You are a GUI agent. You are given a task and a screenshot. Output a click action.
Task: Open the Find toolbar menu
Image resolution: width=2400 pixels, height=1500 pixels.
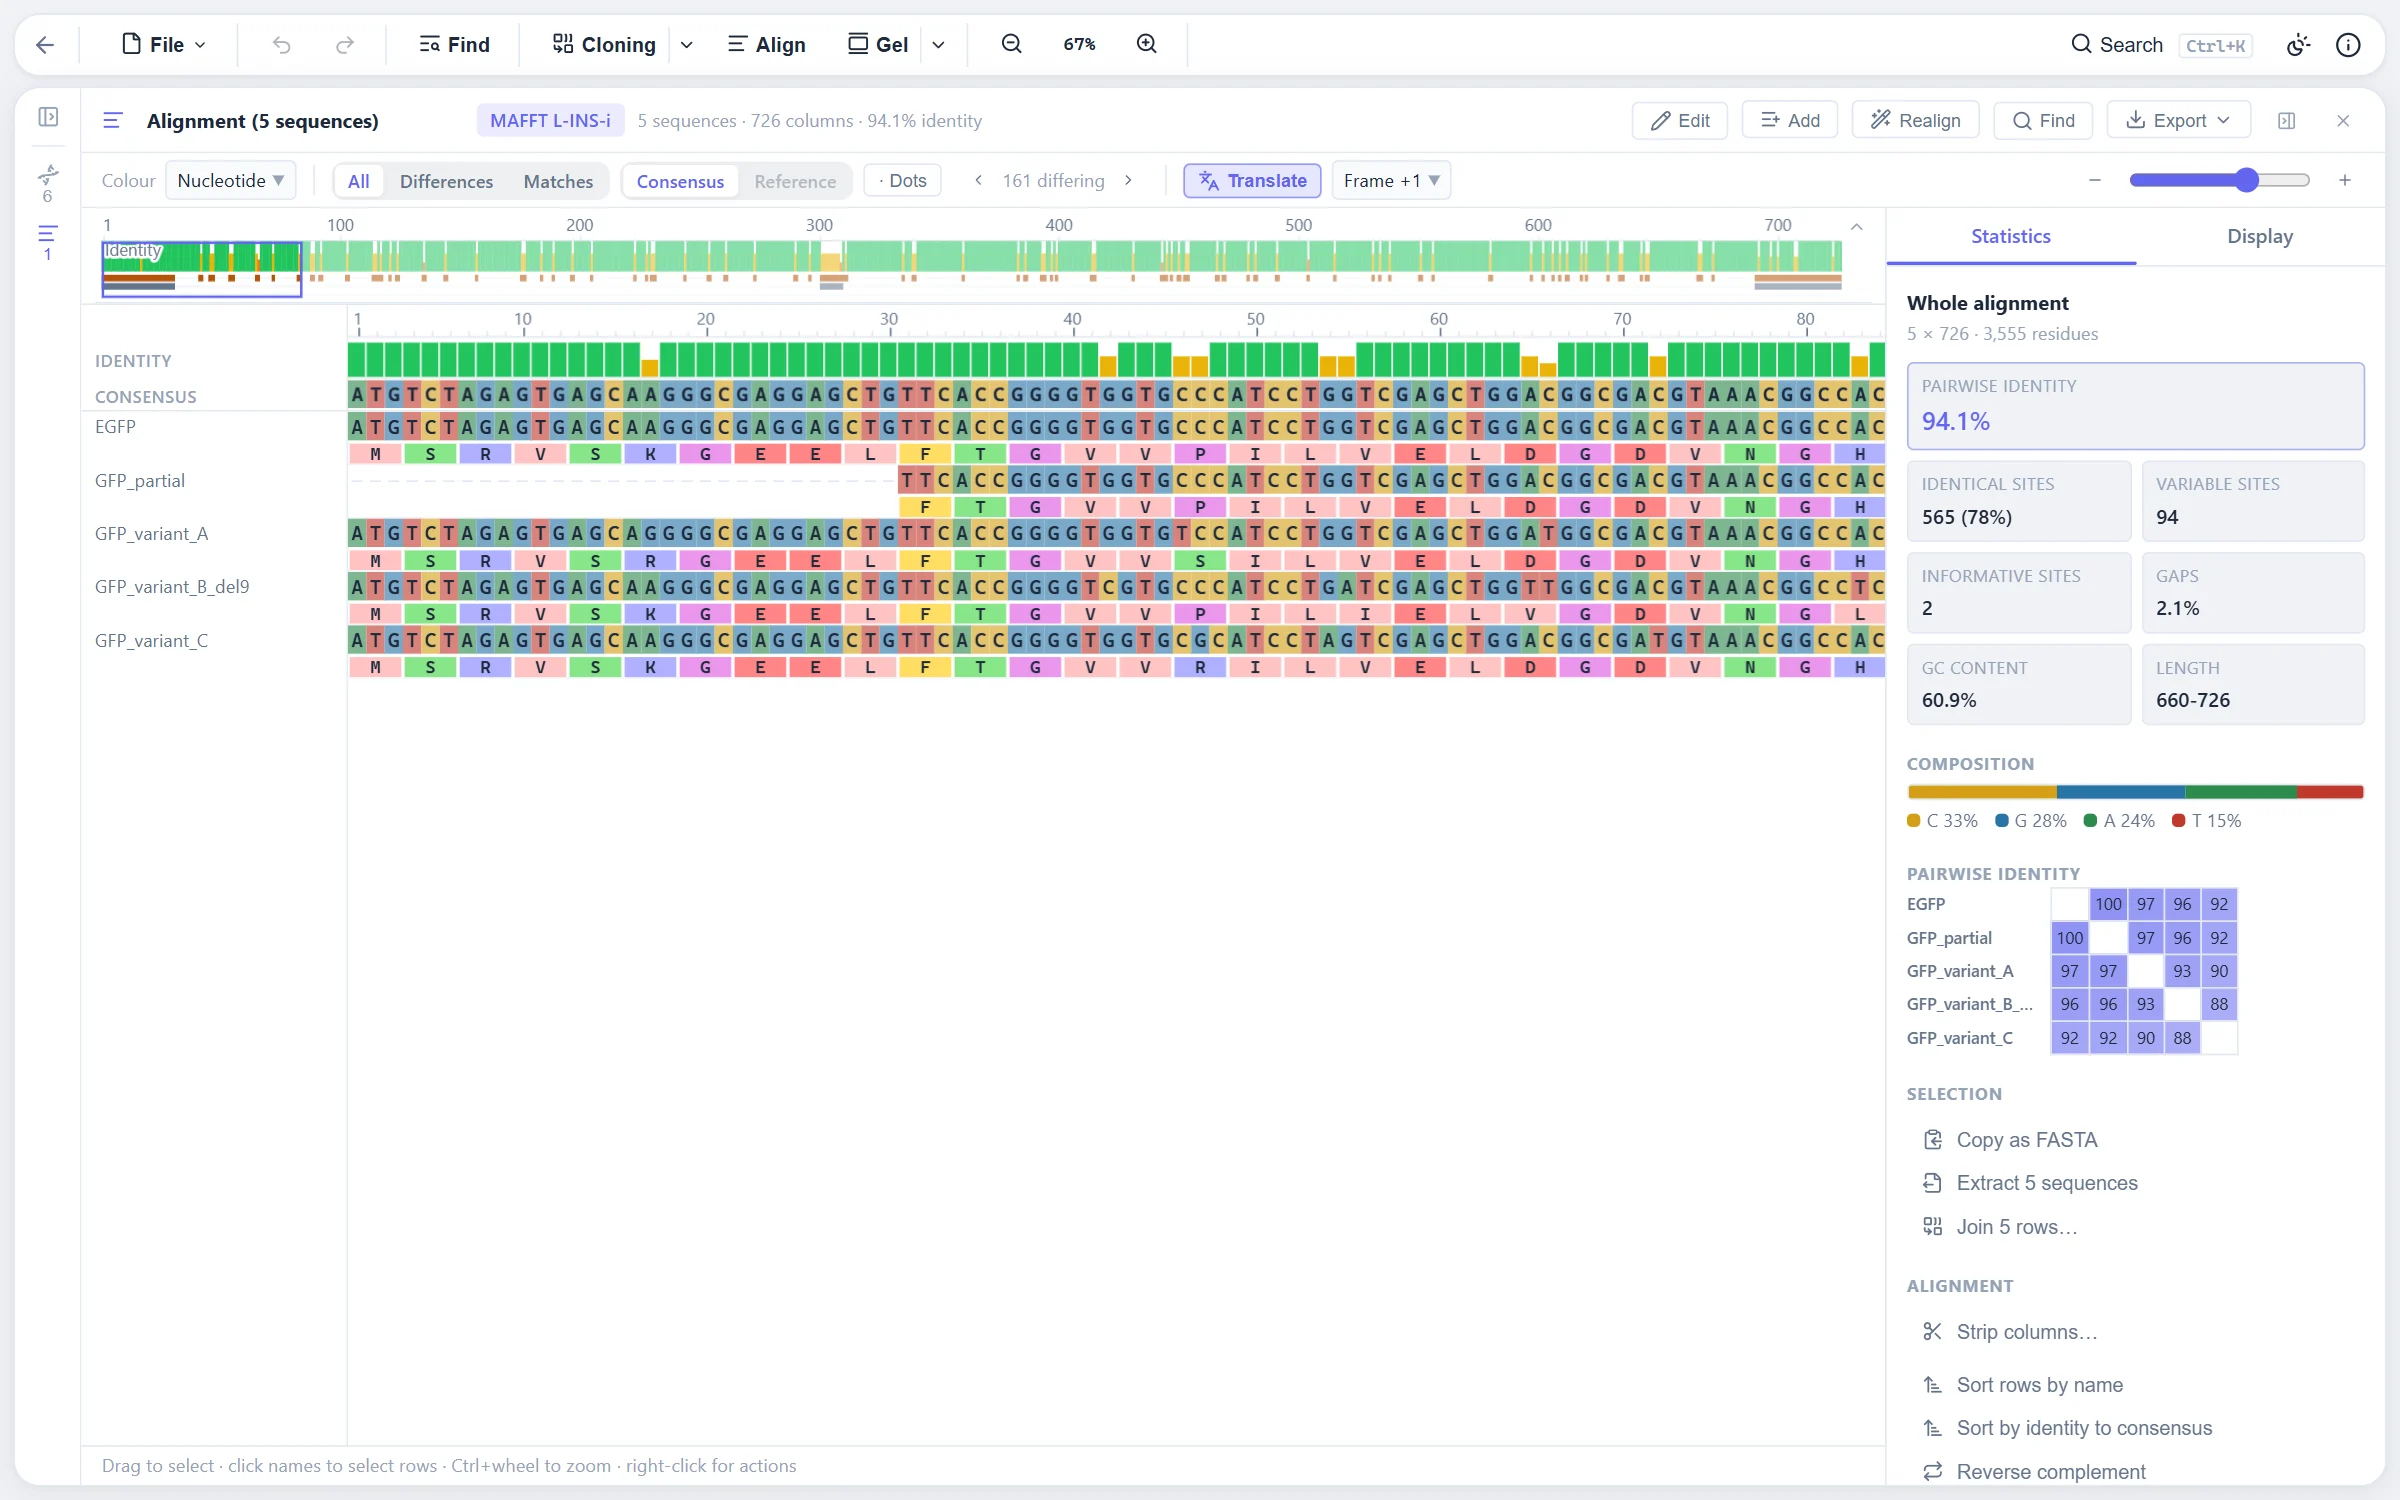pos(455,44)
